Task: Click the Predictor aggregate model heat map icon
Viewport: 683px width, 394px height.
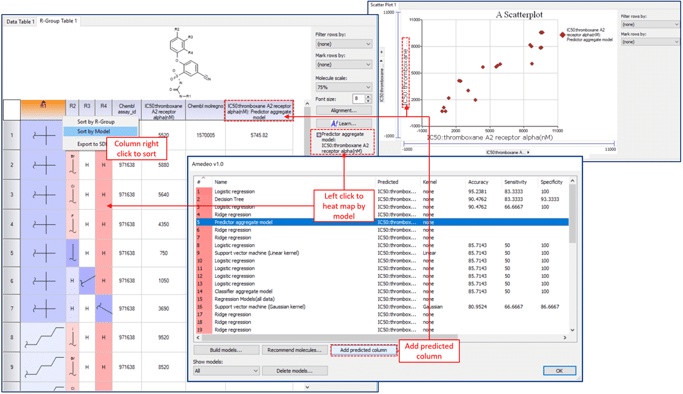Action: [318, 135]
